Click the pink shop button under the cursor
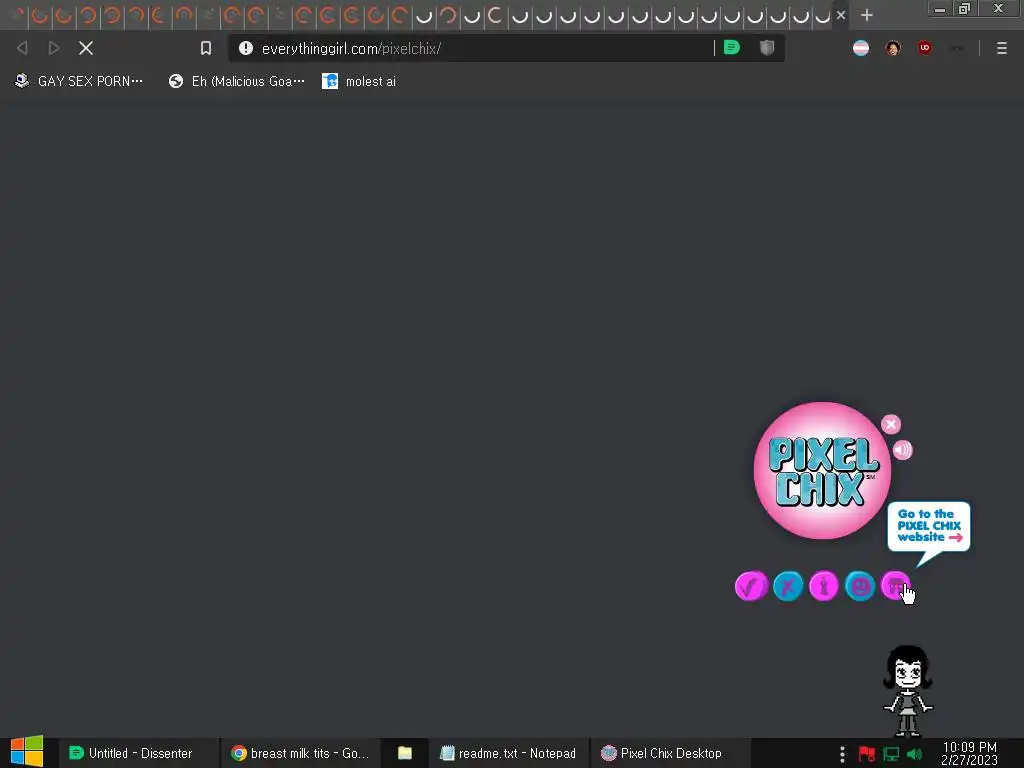This screenshot has width=1024, height=768. pos(895,586)
